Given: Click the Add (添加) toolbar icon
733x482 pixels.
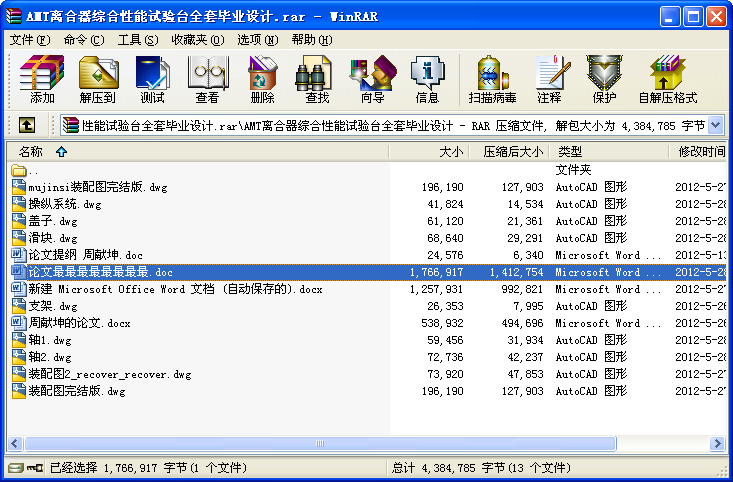Looking at the screenshot, I should pos(42,79).
